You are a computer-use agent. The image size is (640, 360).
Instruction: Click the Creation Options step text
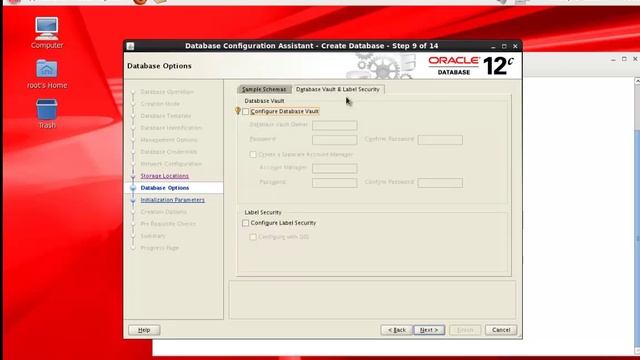click(x=164, y=212)
